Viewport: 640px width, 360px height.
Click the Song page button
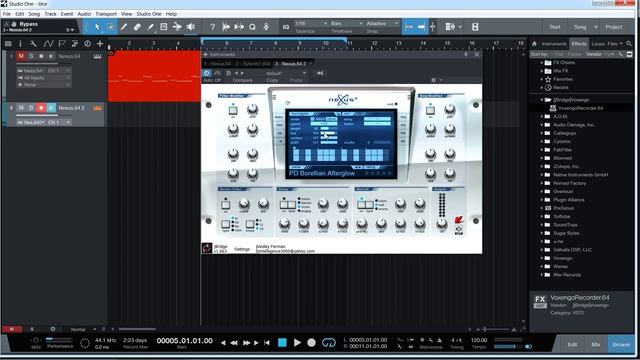[580, 27]
